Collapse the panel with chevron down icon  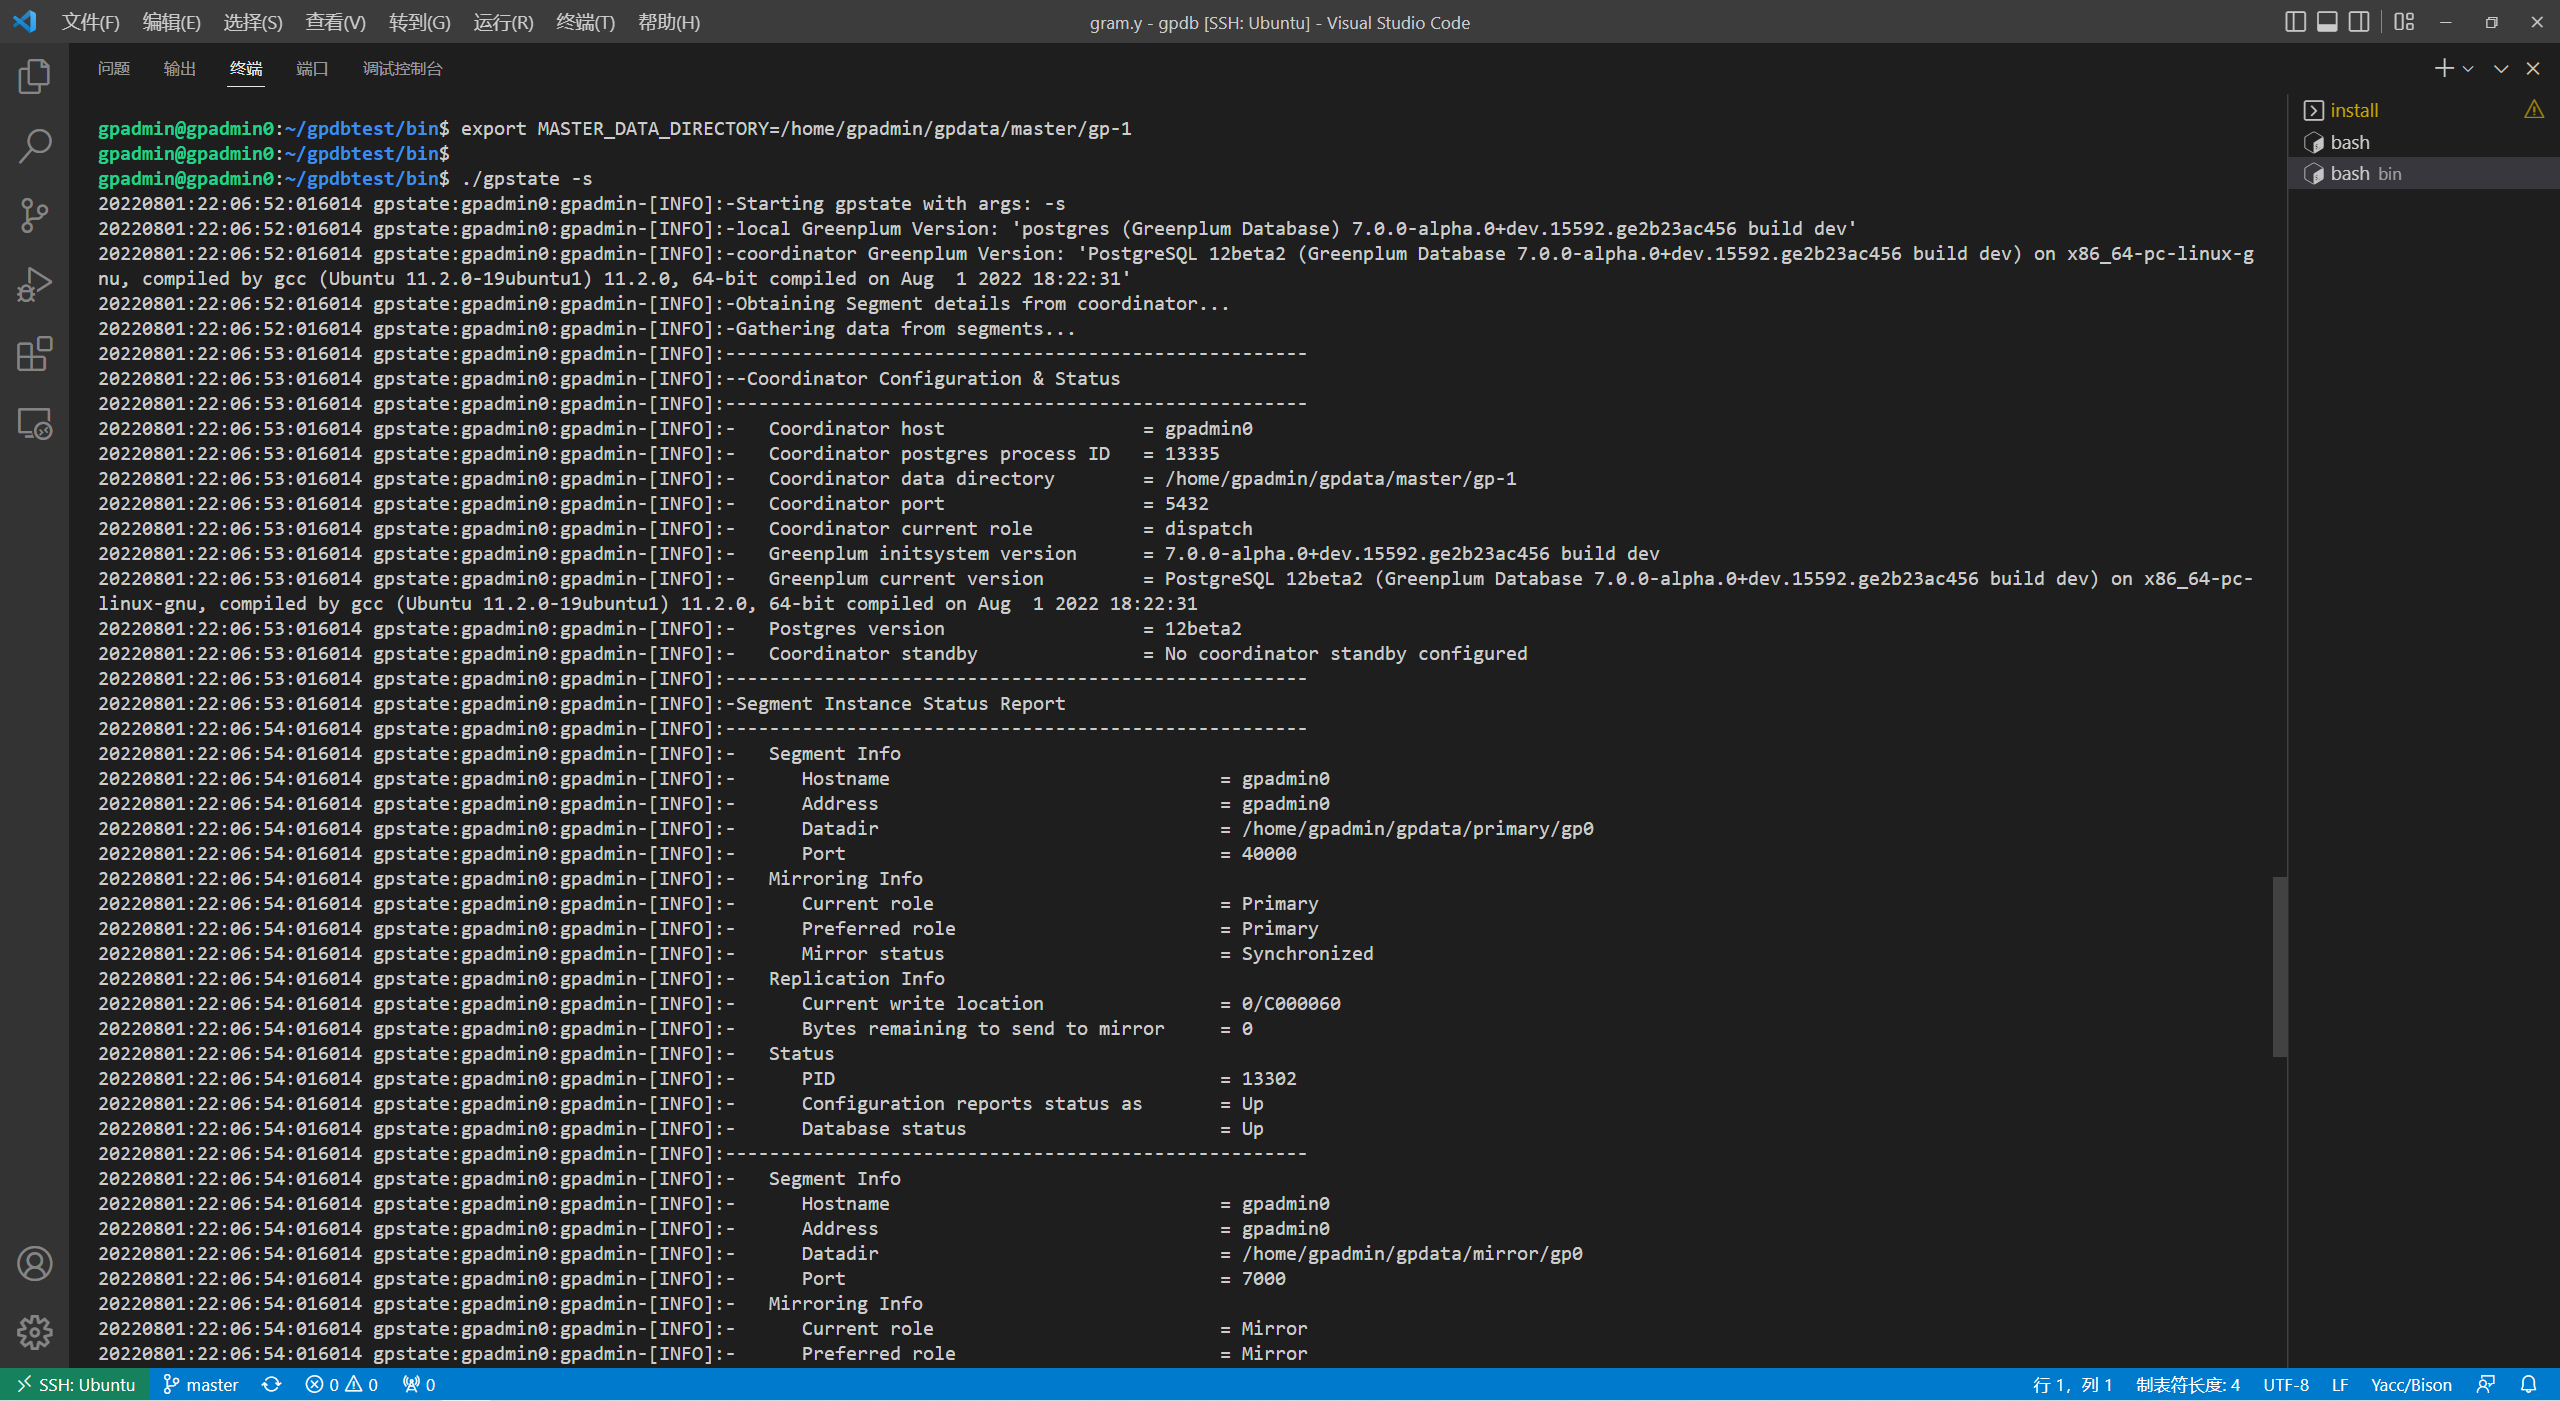(2500, 69)
